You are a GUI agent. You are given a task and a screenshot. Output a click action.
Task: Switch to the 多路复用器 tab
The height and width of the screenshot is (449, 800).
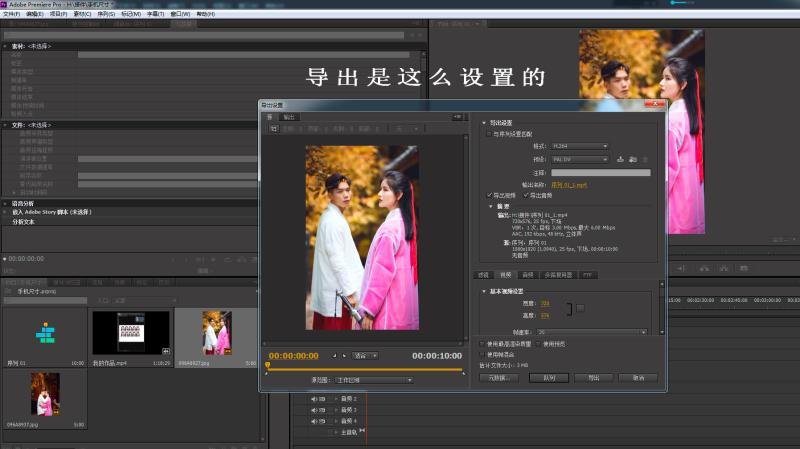(x=558, y=275)
